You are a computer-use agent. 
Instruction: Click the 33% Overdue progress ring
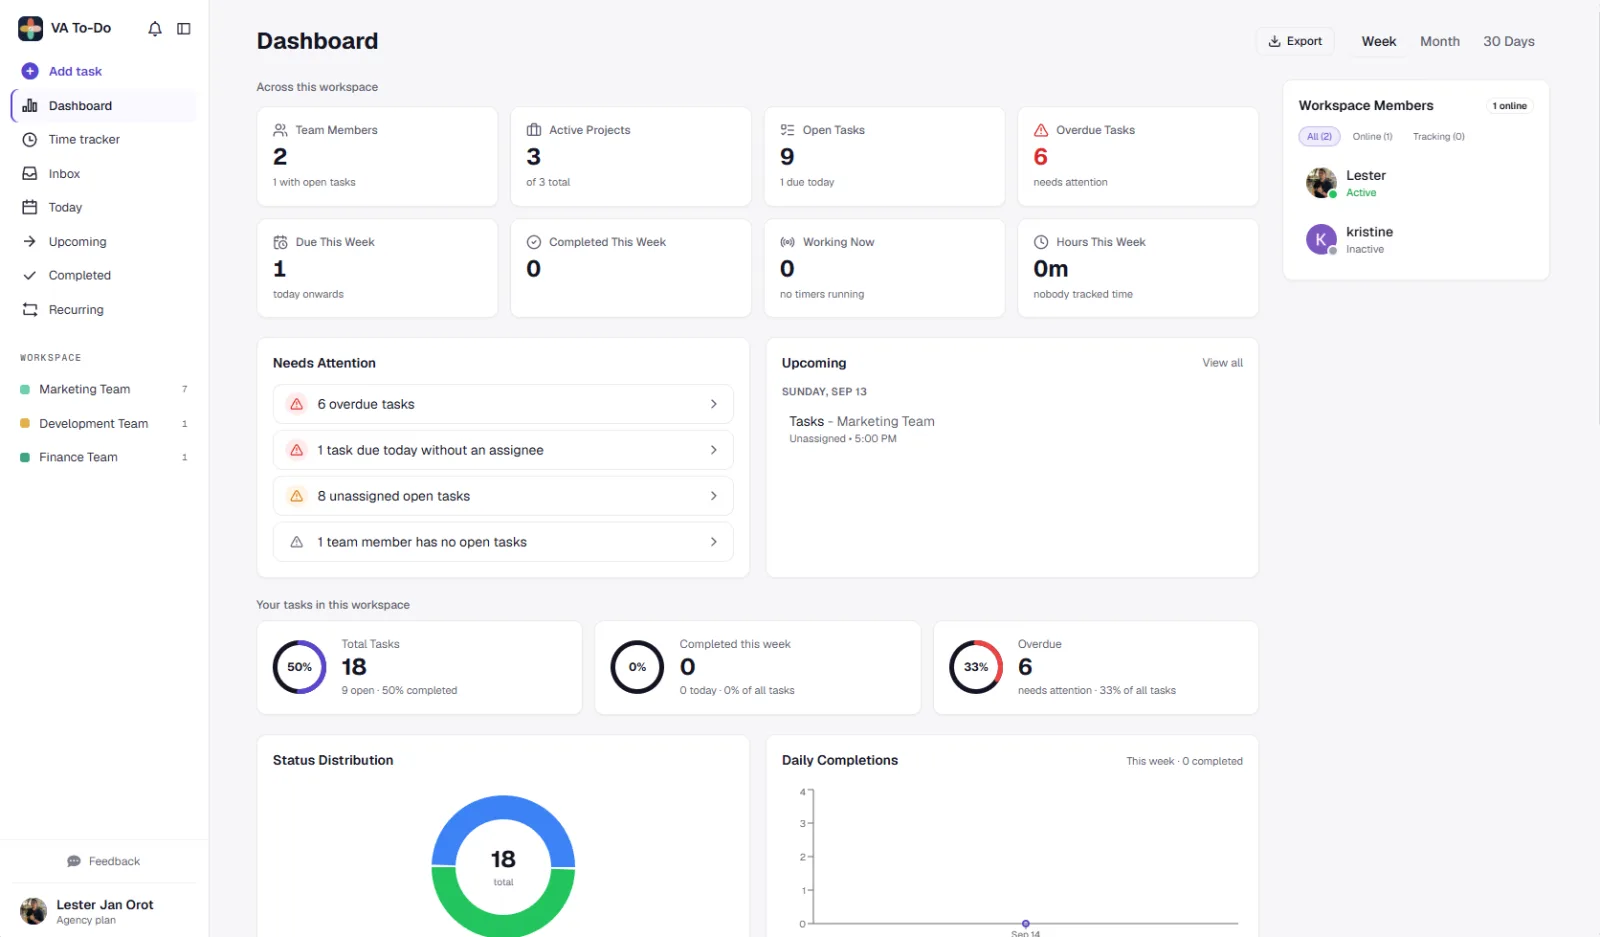click(x=976, y=667)
